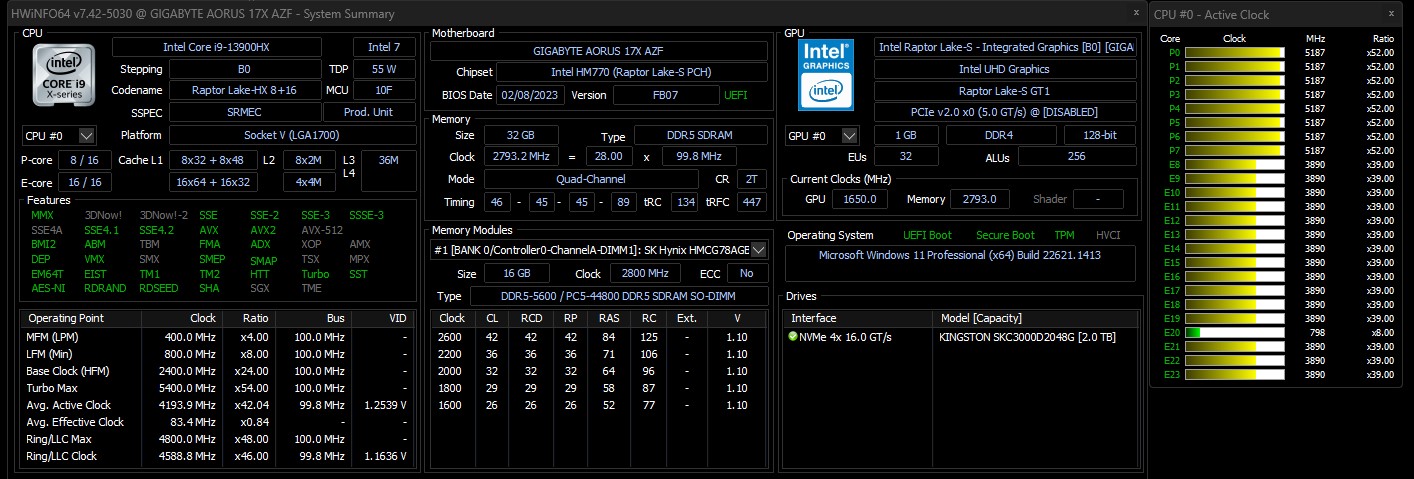Click the AES-NI feature label
This screenshot has width=1414, height=479.
coord(47,288)
